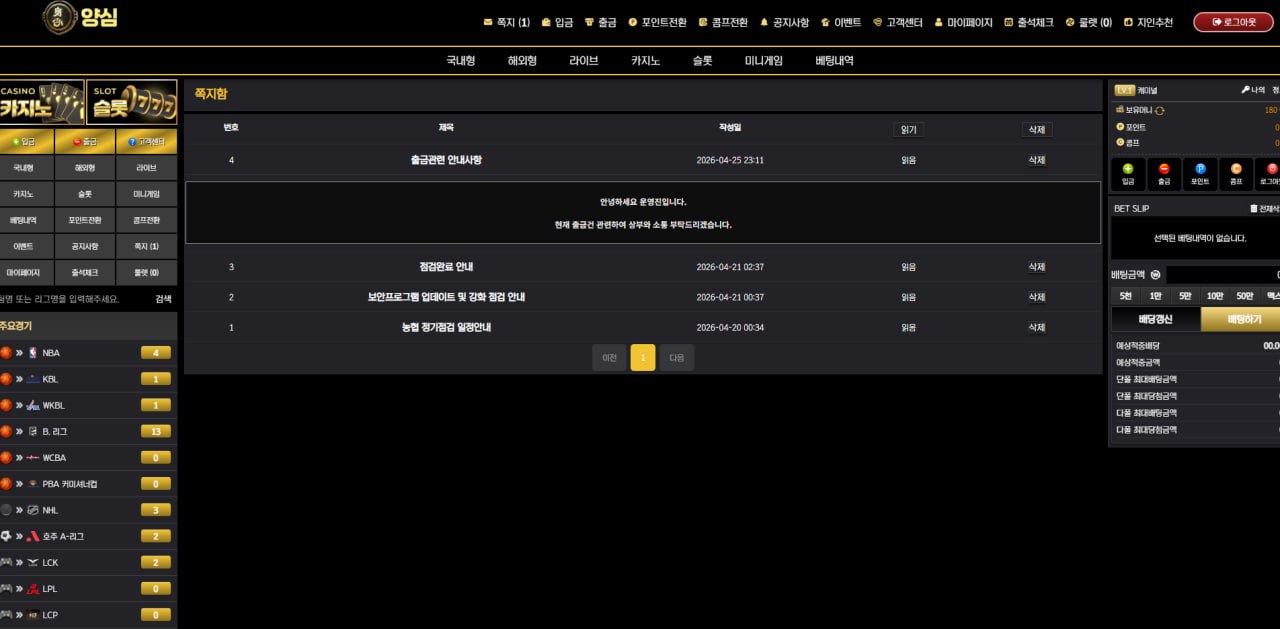Open 쪽지 (1) messages in top bar
This screenshot has width=1280, height=629.
[x=506, y=22]
